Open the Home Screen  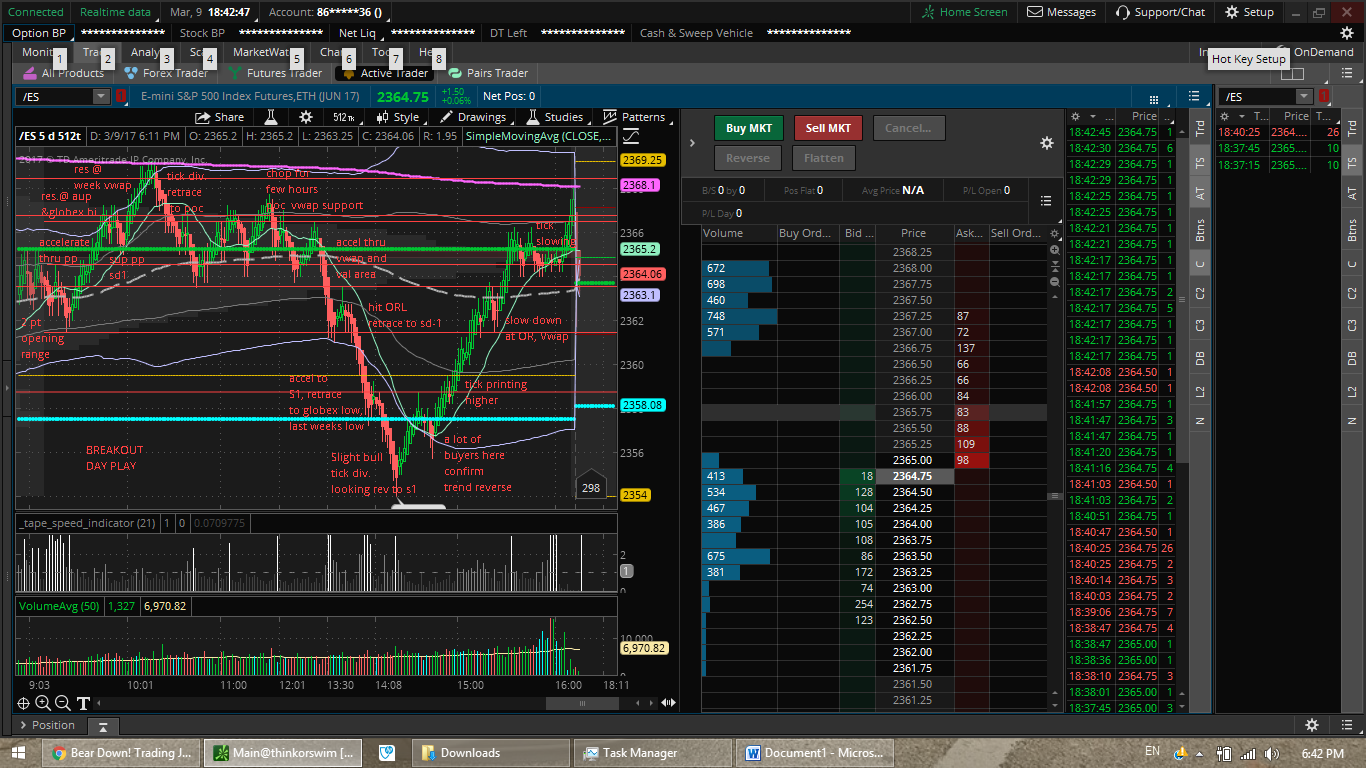pos(965,12)
